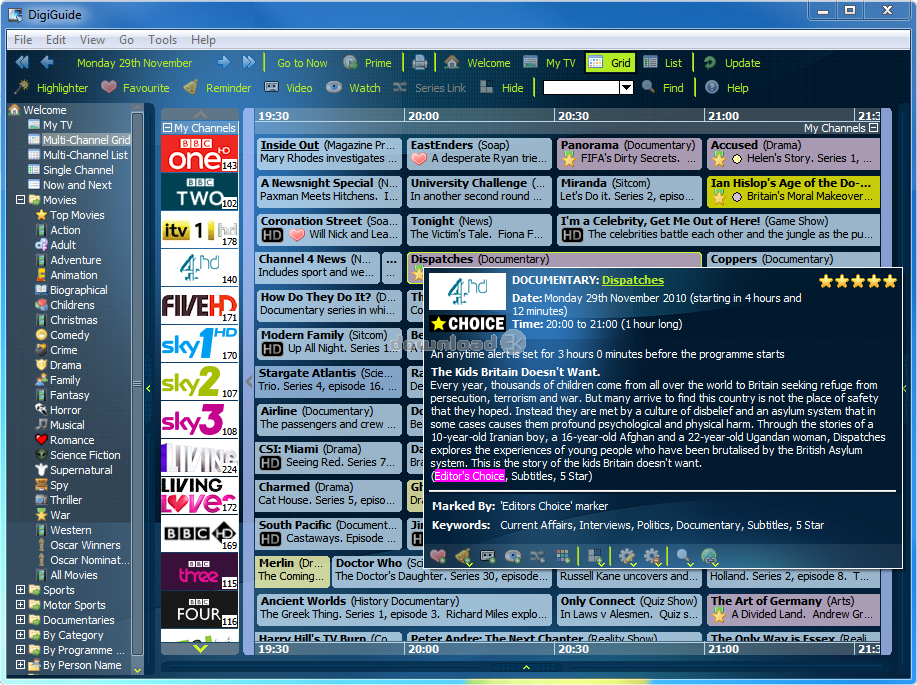Screen dimensions: 917x685
Task: Select Sky 3 channel logo
Action: pos(199,420)
